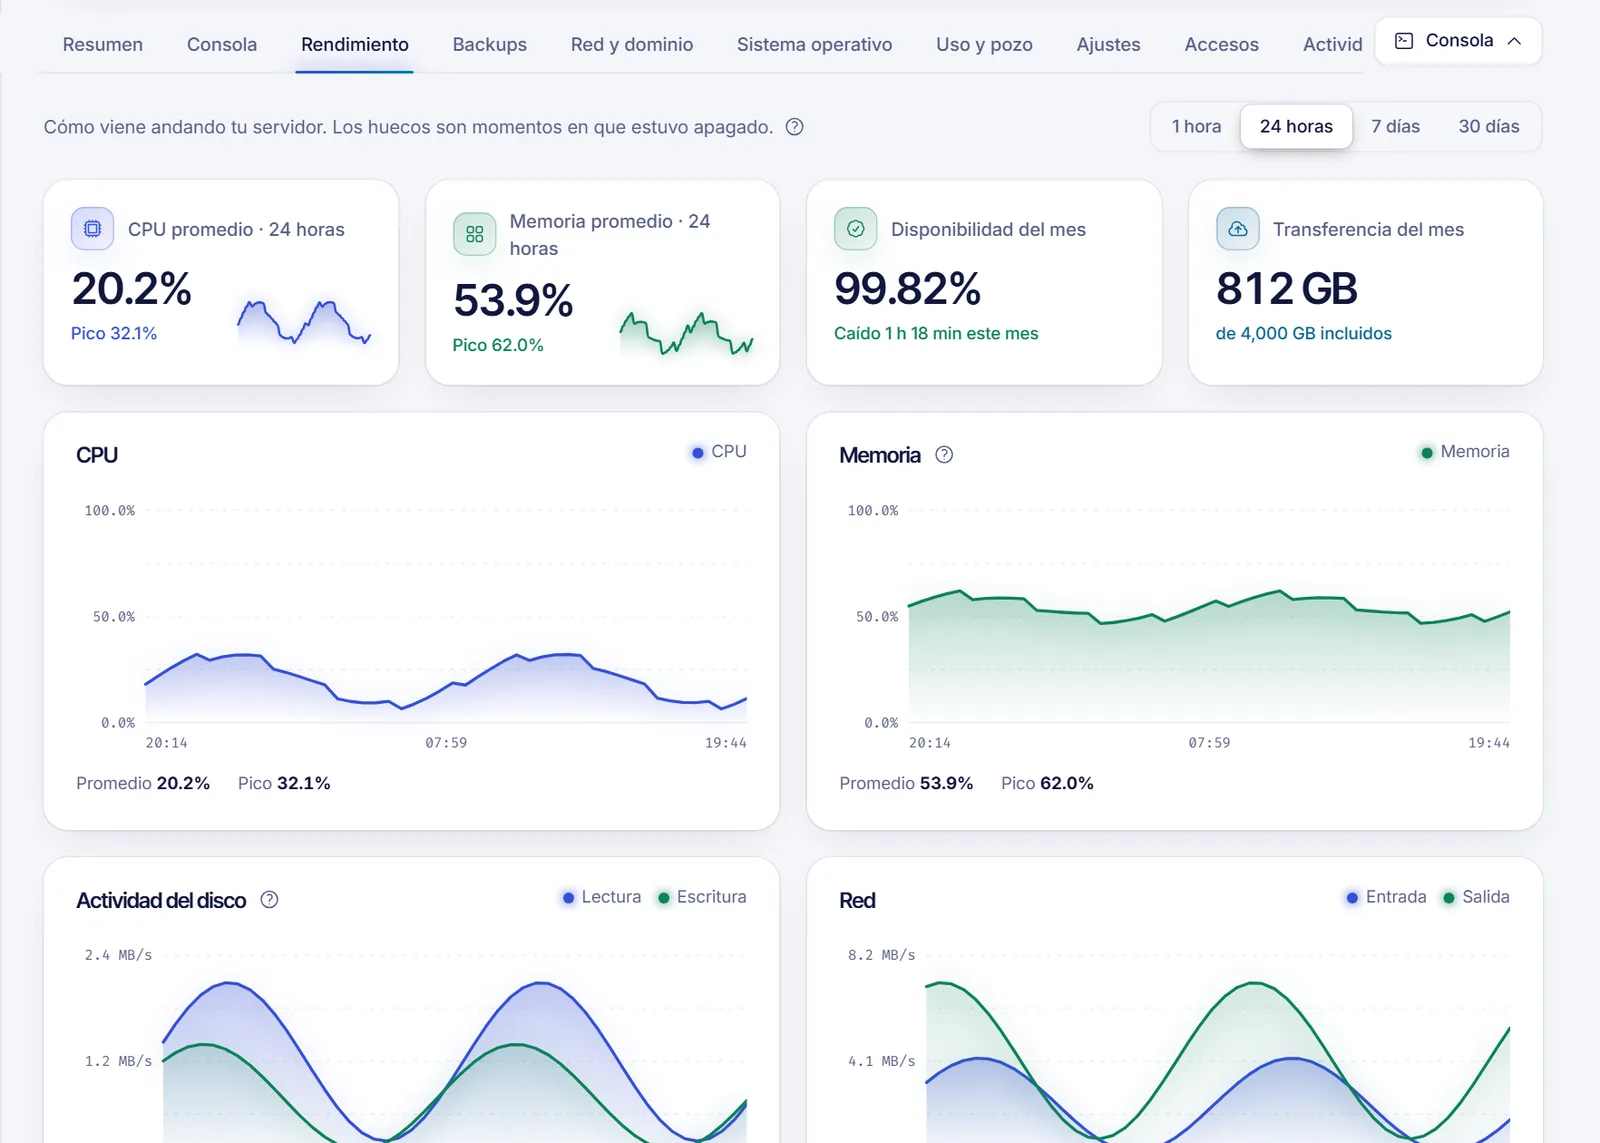
Task: Select the 7 días time range
Action: (x=1395, y=127)
